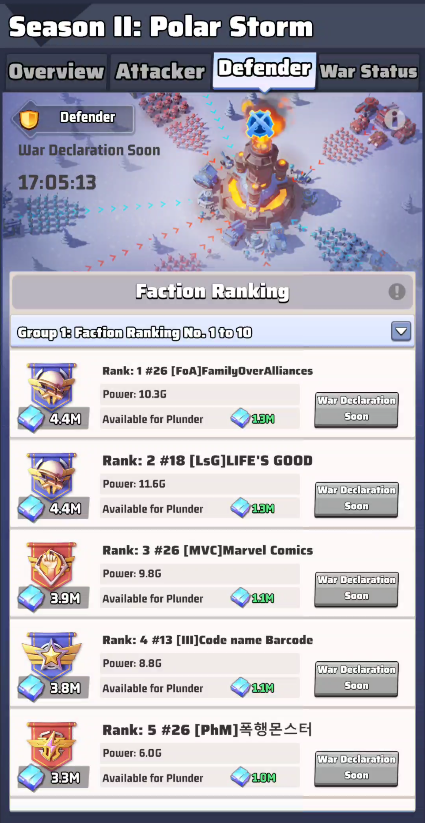Tap the gold shield Defender badge icon
Image resolution: width=425 pixels, height=823 pixels.
pos(29,119)
